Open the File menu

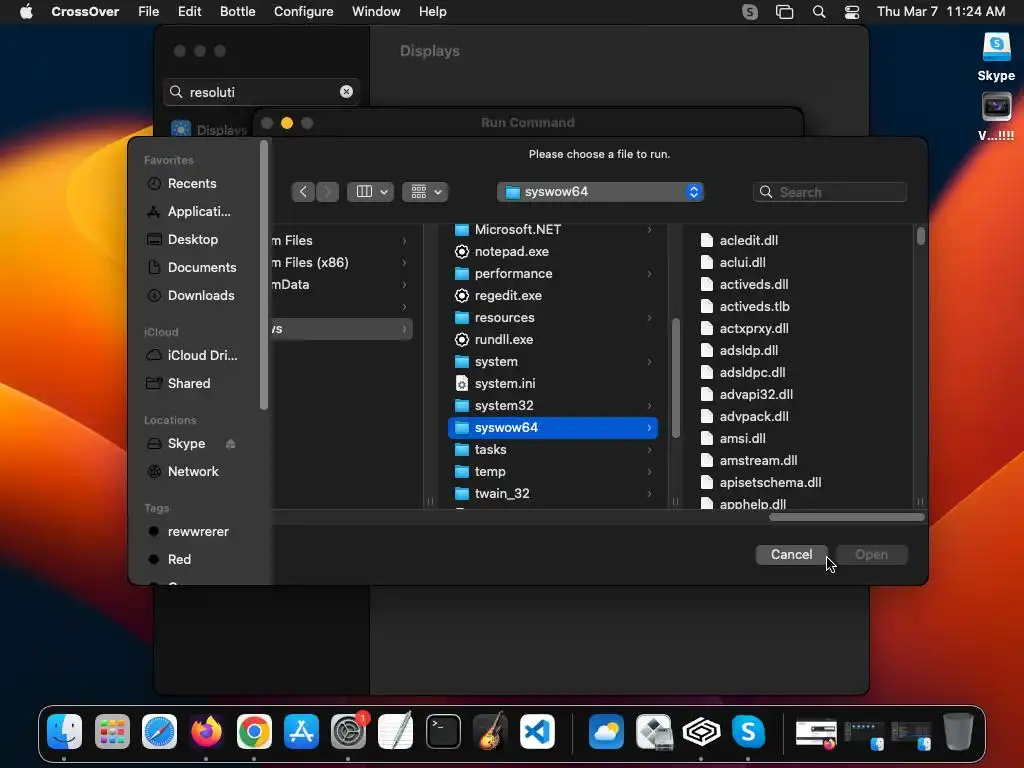coord(148,12)
